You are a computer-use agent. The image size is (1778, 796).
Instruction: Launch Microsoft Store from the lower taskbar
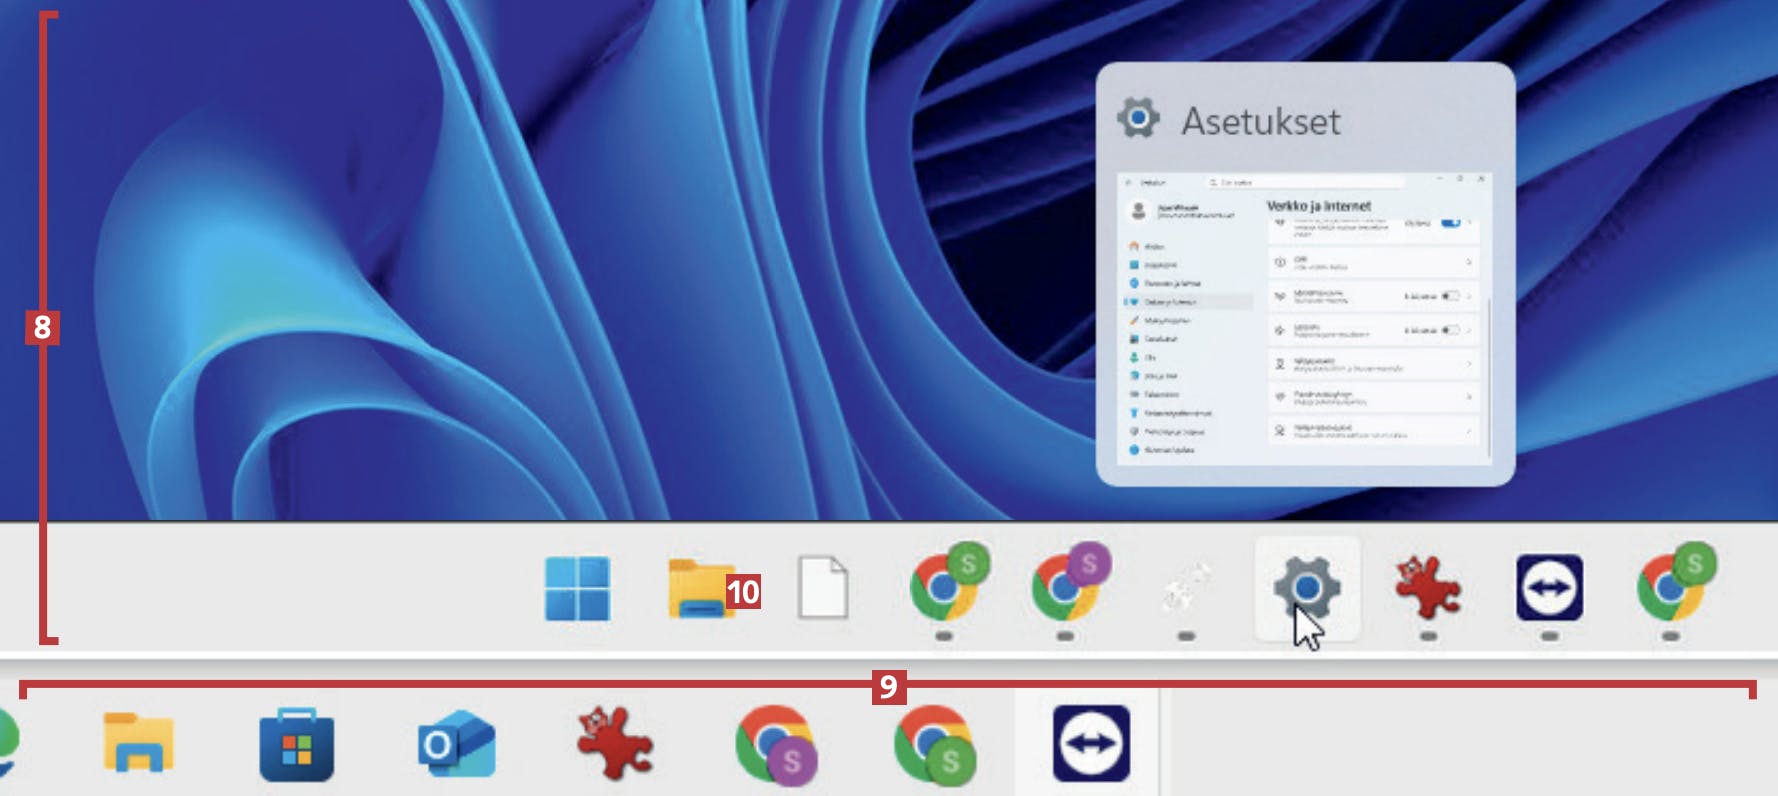point(296,746)
